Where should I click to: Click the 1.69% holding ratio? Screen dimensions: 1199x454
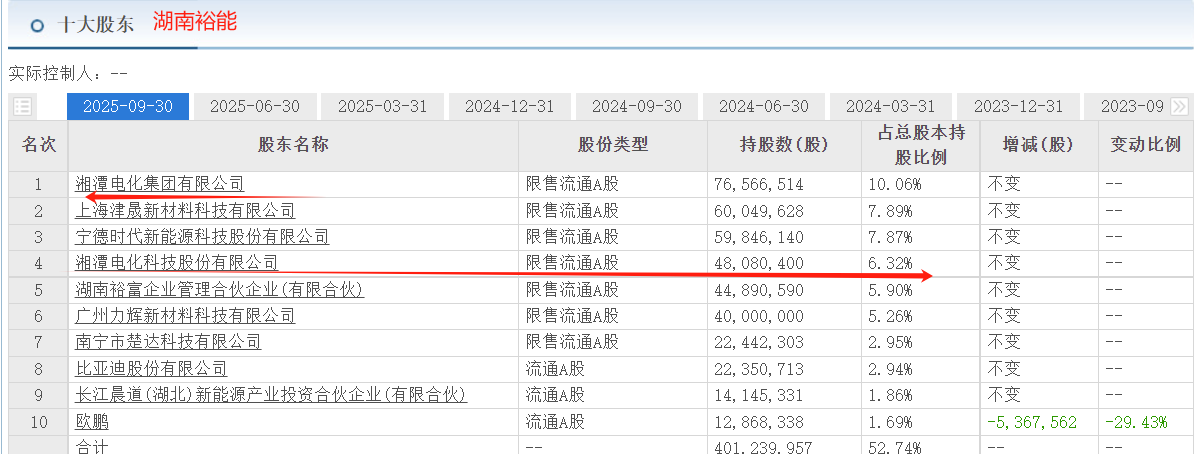point(891,422)
